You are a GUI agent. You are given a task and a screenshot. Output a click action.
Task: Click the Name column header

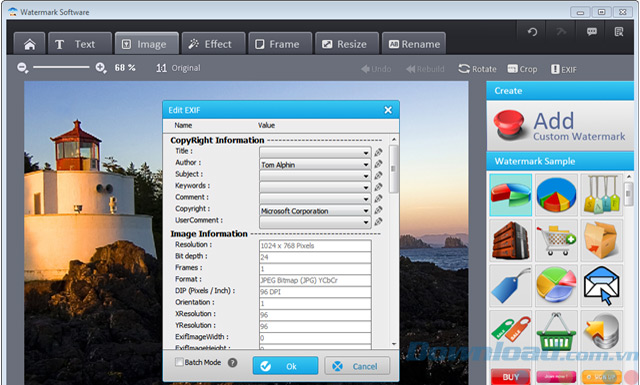click(x=183, y=125)
